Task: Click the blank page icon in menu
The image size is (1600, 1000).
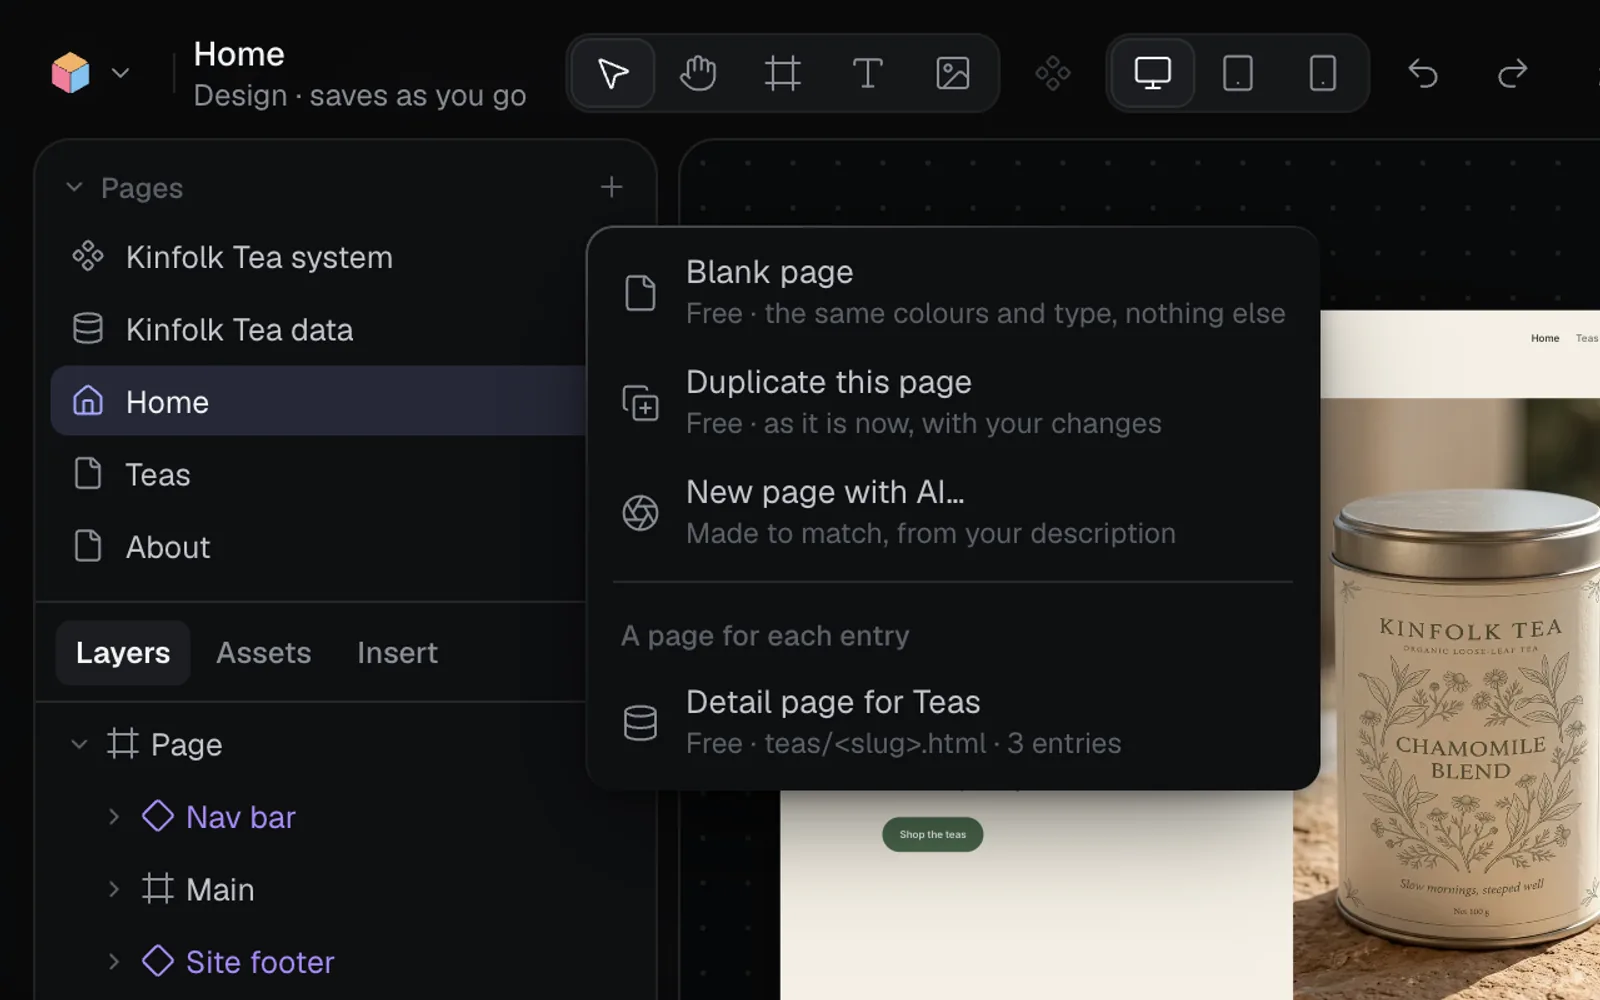Action: pyautogui.click(x=640, y=293)
